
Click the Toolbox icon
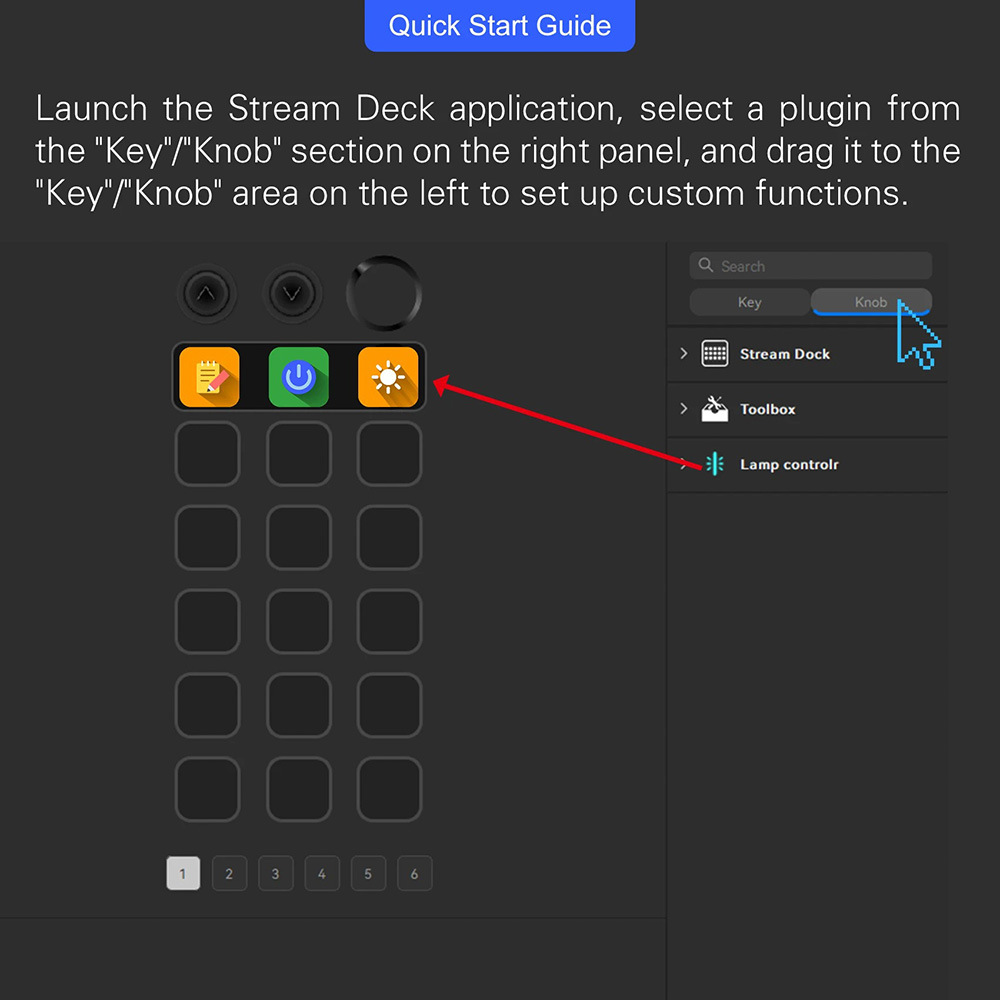(715, 409)
